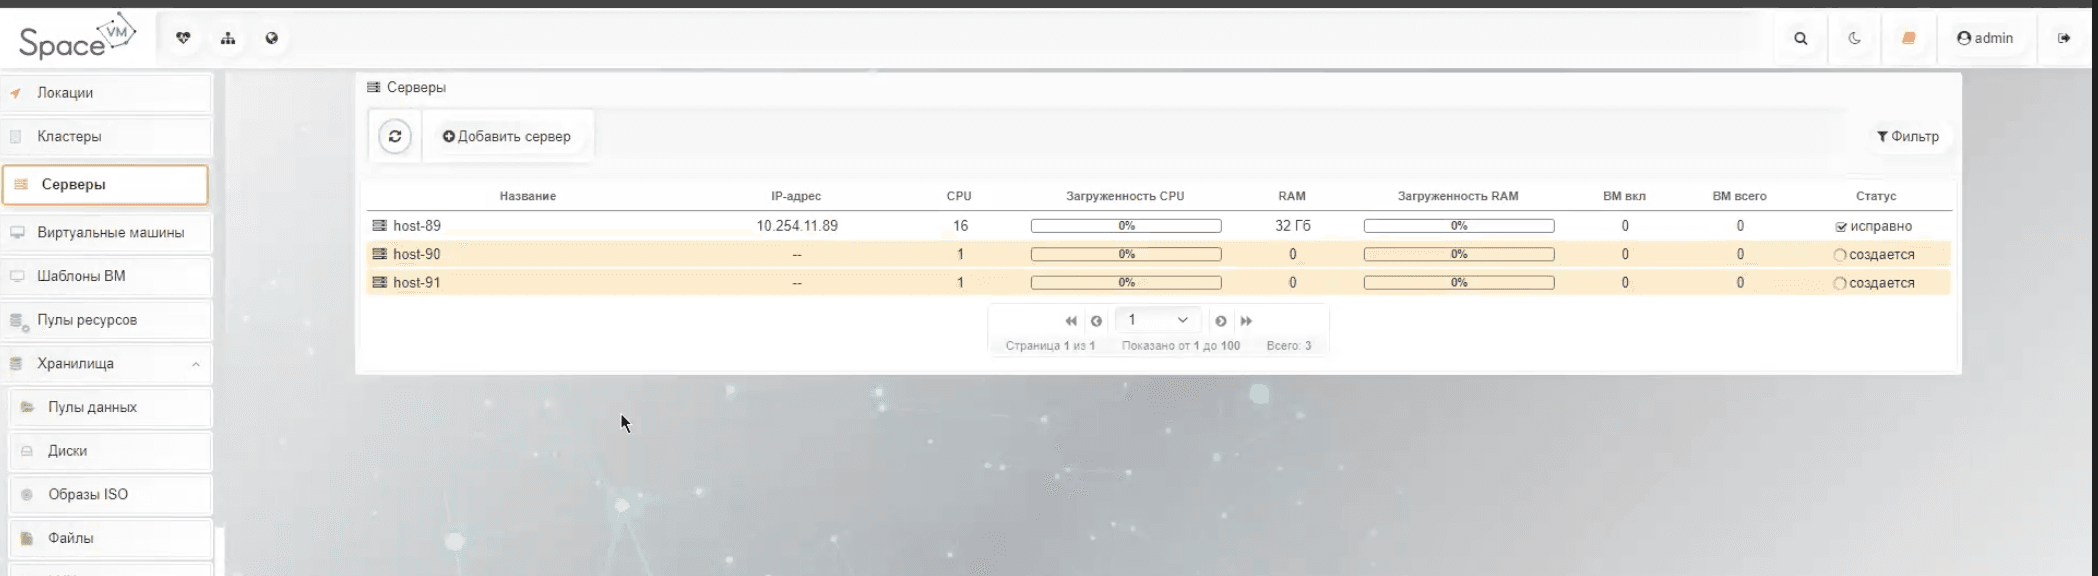Click the Добавить сервер button
The width and height of the screenshot is (2098, 576).
507,136
